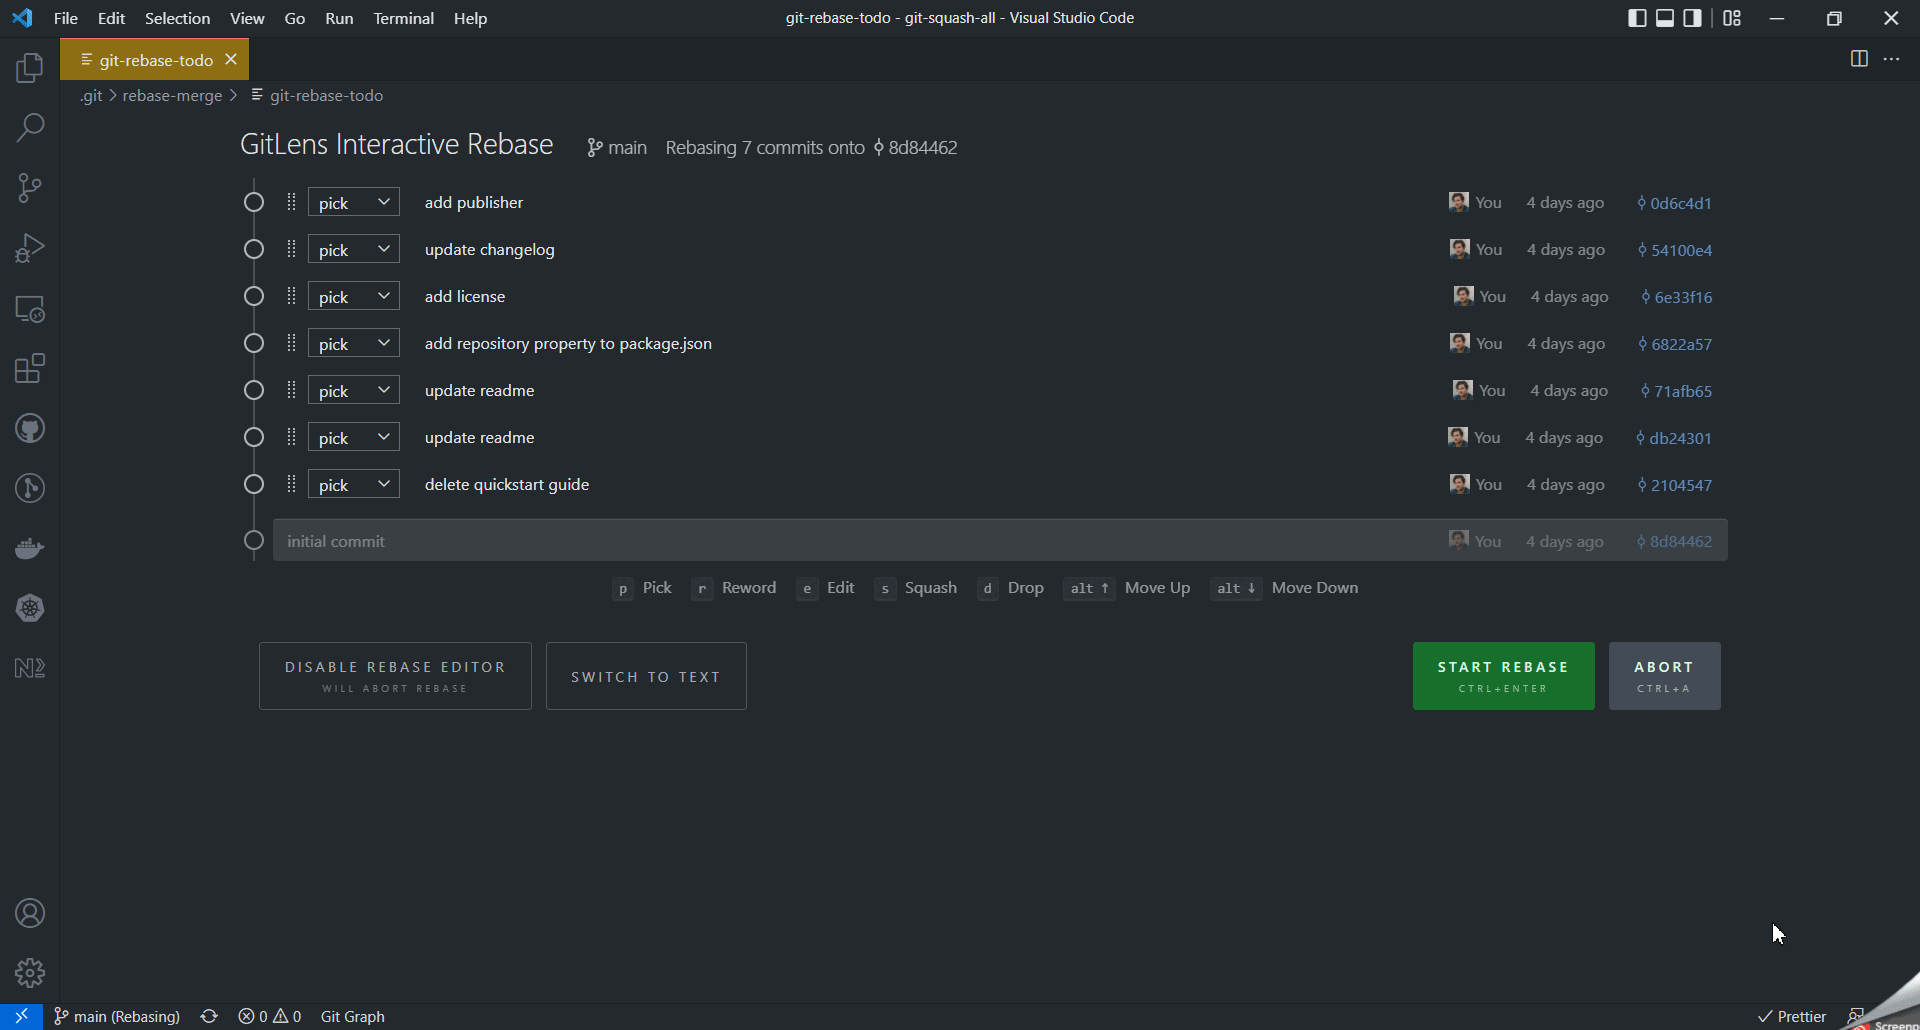Viewport: 1920px width, 1030px height.
Task: Click the Prettier status bar item
Action: (1792, 1016)
